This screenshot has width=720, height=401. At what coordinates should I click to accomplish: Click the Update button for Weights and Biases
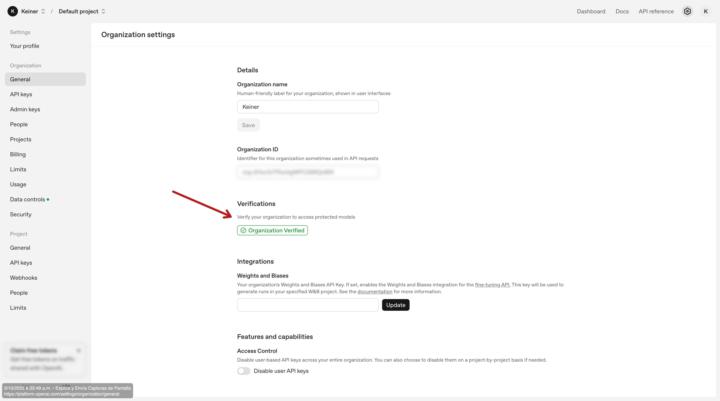396,305
